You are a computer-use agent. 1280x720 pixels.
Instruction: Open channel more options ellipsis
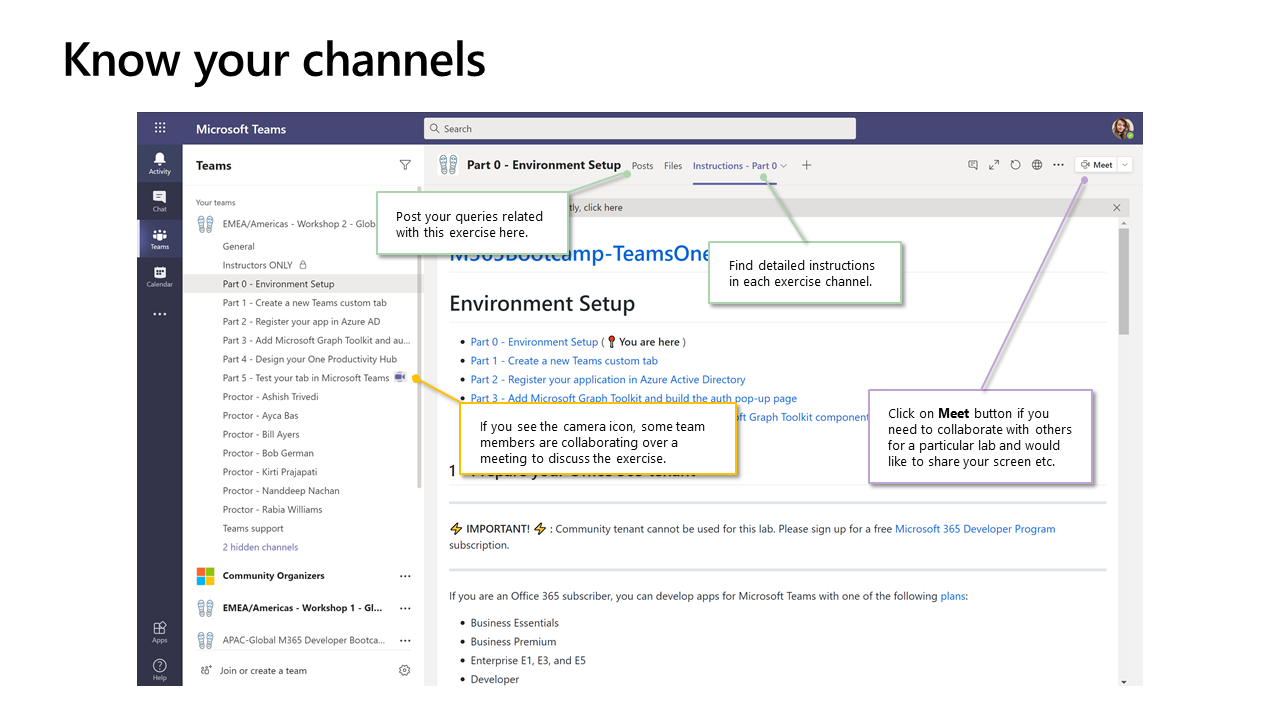1058,165
